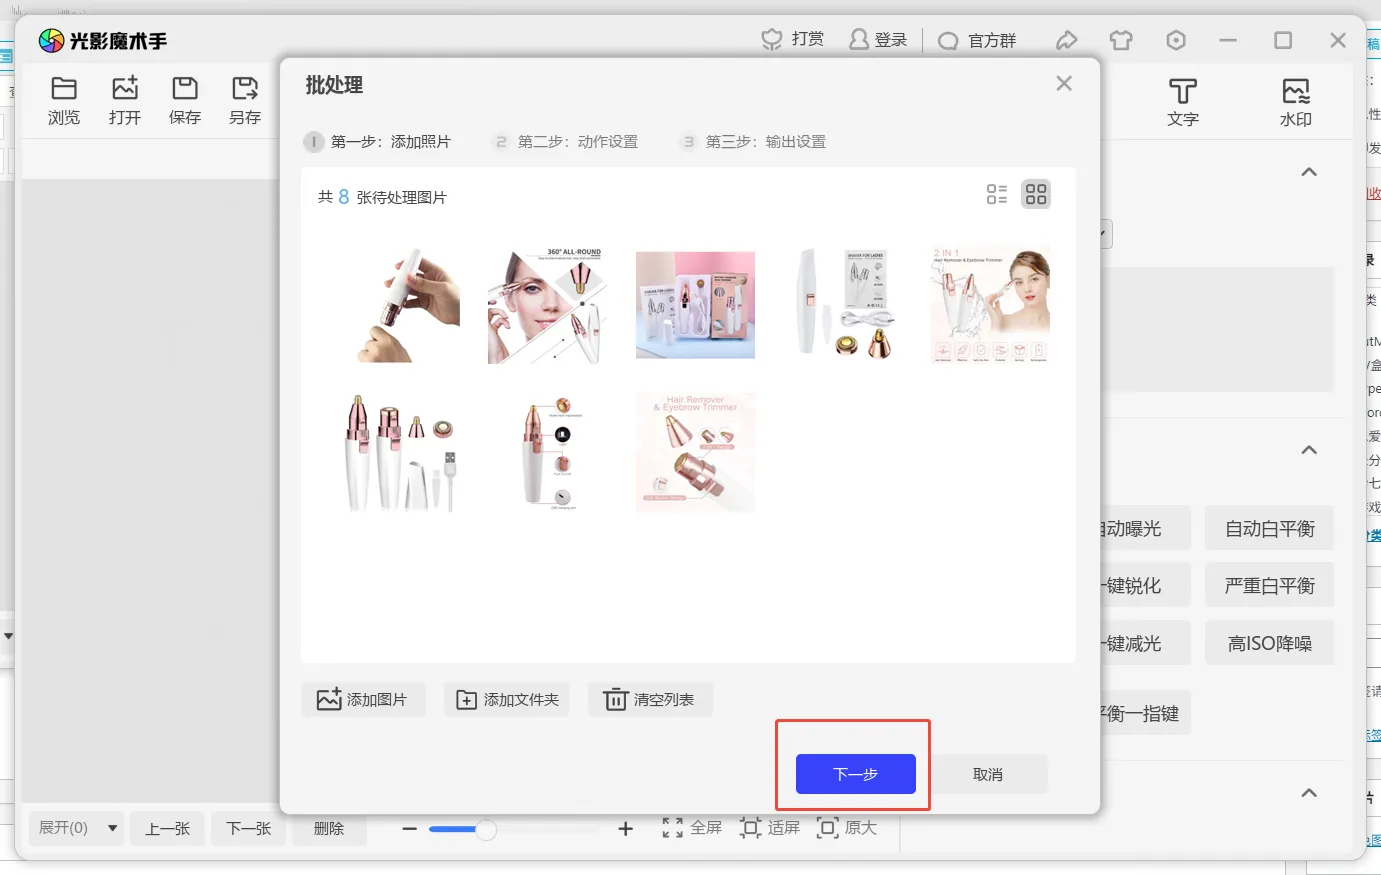
Task: Select step tab 第一步：添加照片
Action: pyautogui.click(x=378, y=142)
